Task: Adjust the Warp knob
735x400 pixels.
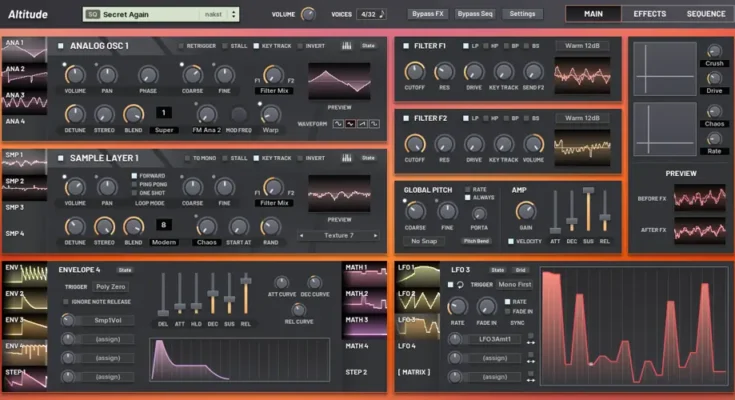Action: point(270,114)
